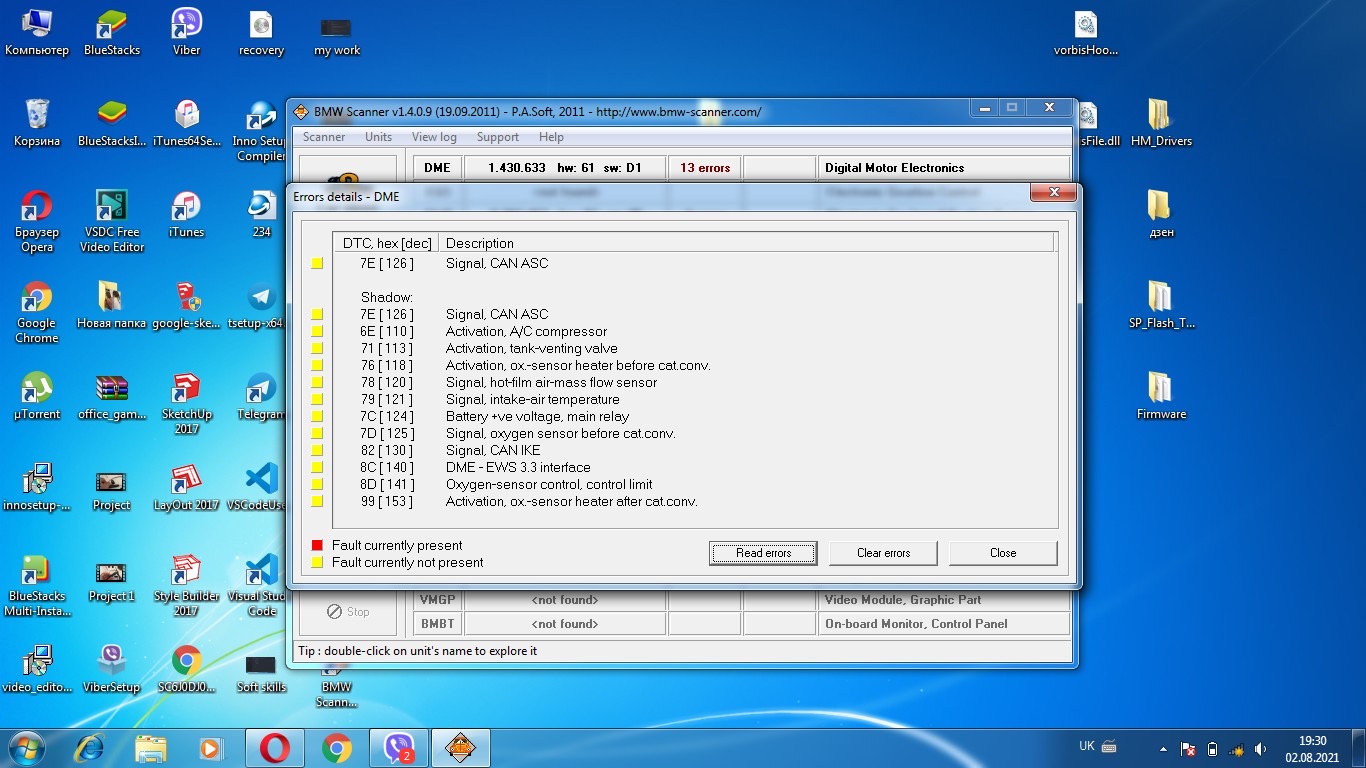The width and height of the screenshot is (1366, 768).
Task: Open the Windows Start menu
Action: (x=26, y=747)
